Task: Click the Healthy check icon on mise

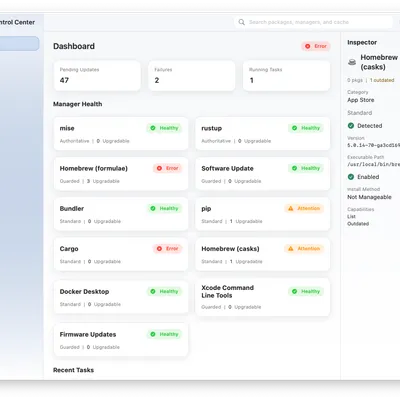Action: click(x=153, y=128)
